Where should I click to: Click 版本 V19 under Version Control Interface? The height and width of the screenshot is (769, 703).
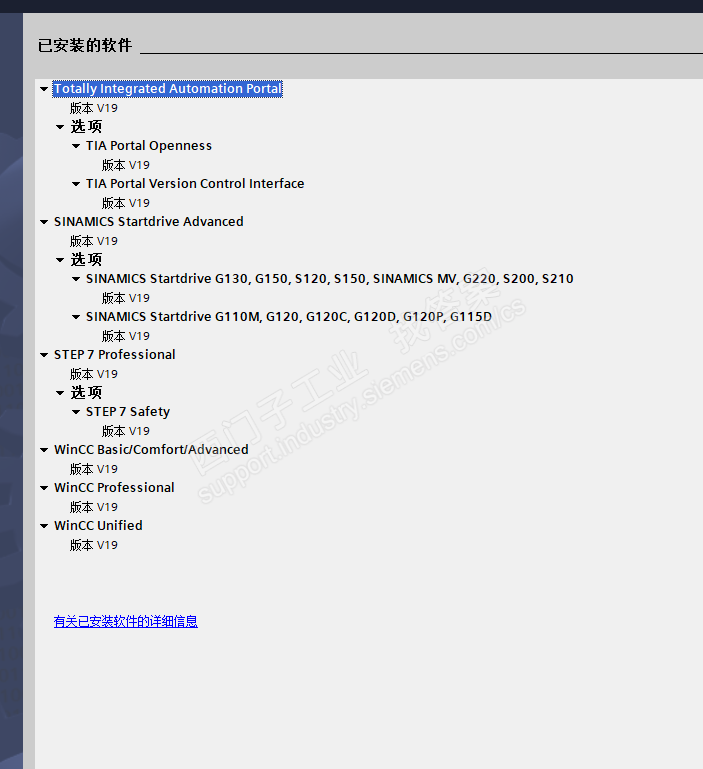126,203
